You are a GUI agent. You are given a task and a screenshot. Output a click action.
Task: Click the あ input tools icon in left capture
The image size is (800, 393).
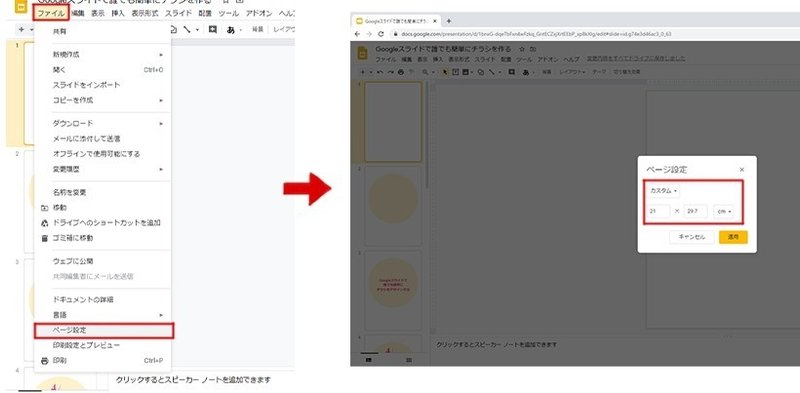[231, 30]
